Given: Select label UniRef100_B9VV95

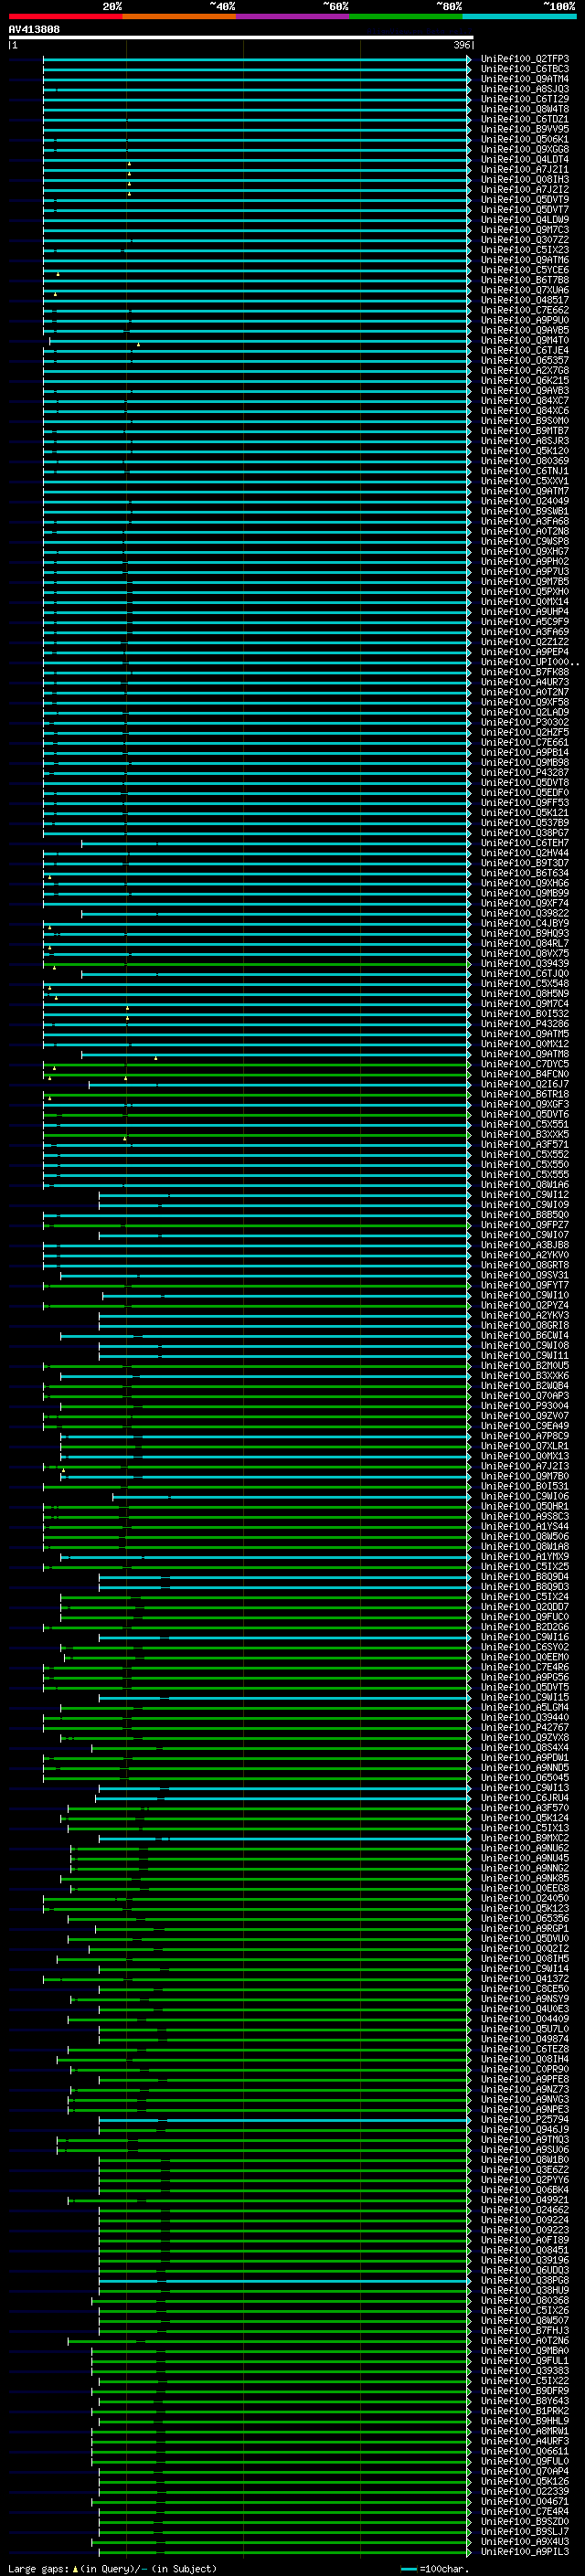Looking at the screenshot, I should (525, 129).
